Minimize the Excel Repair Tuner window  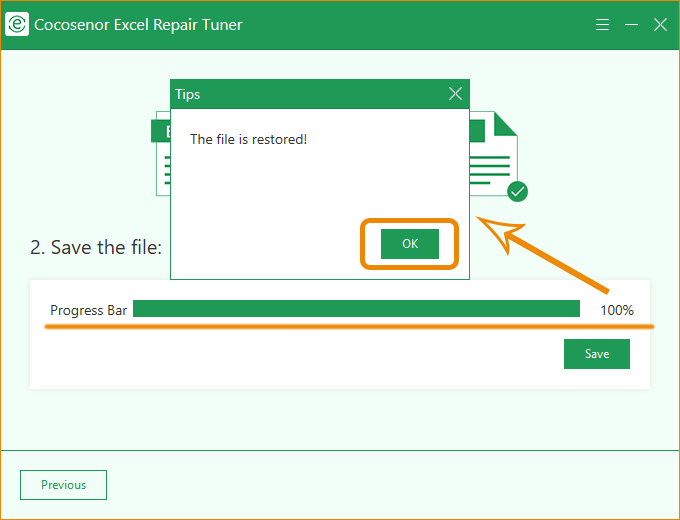[631, 25]
